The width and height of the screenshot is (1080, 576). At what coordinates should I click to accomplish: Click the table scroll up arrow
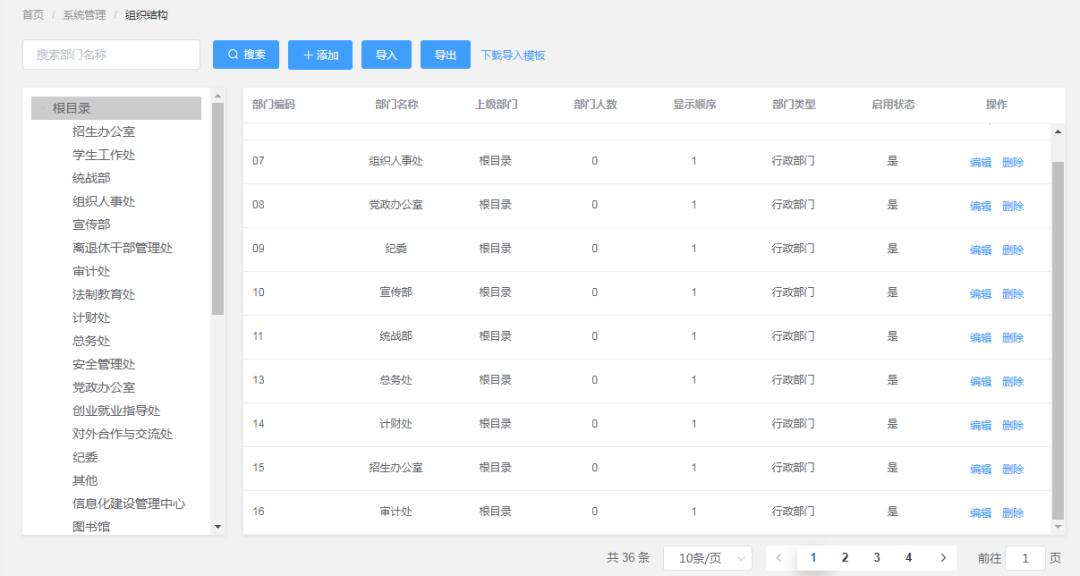(x=1058, y=132)
